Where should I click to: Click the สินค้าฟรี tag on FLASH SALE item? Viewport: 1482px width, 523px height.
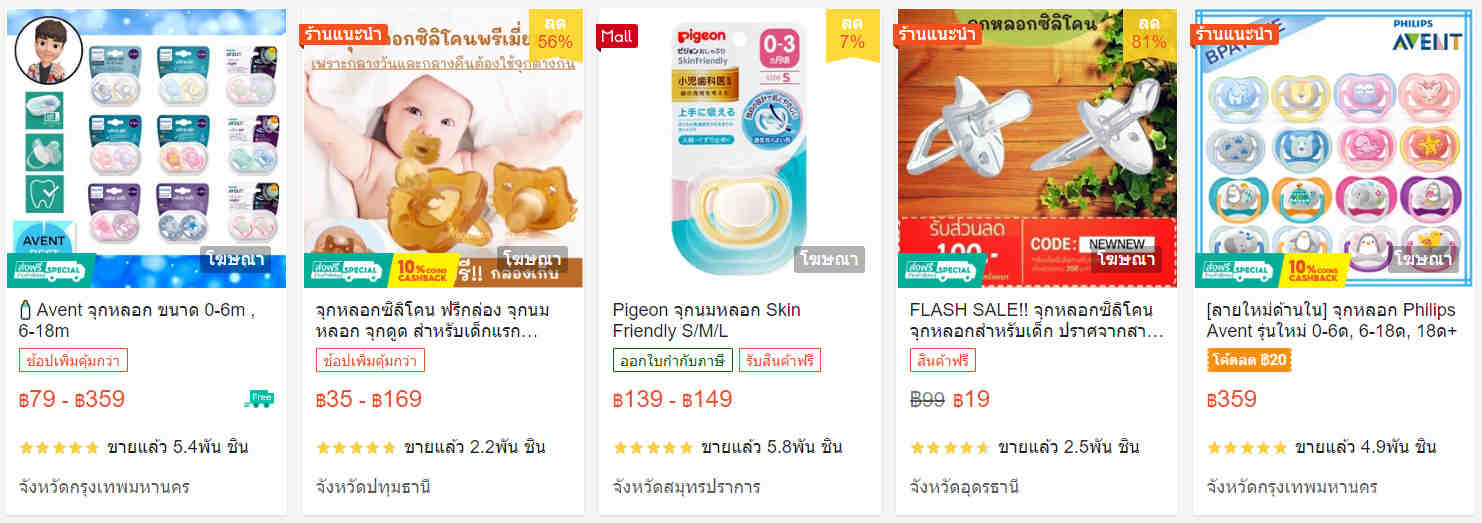pos(942,360)
